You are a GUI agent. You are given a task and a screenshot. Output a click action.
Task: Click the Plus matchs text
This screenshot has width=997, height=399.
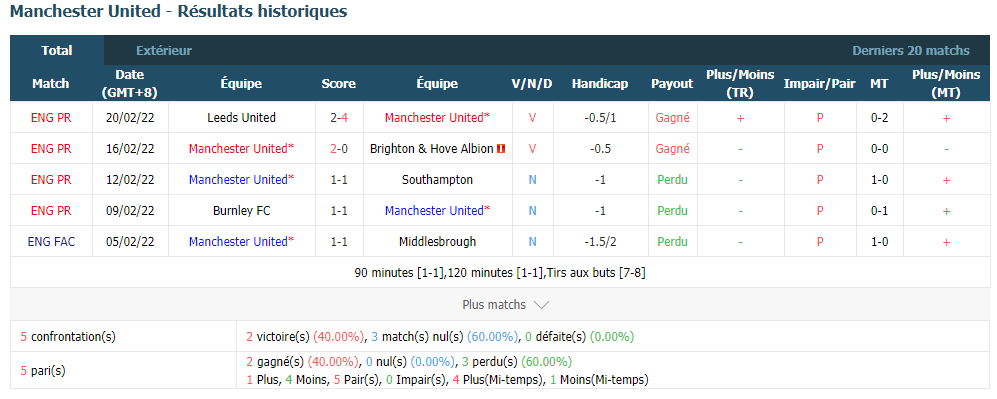coord(494,305)
